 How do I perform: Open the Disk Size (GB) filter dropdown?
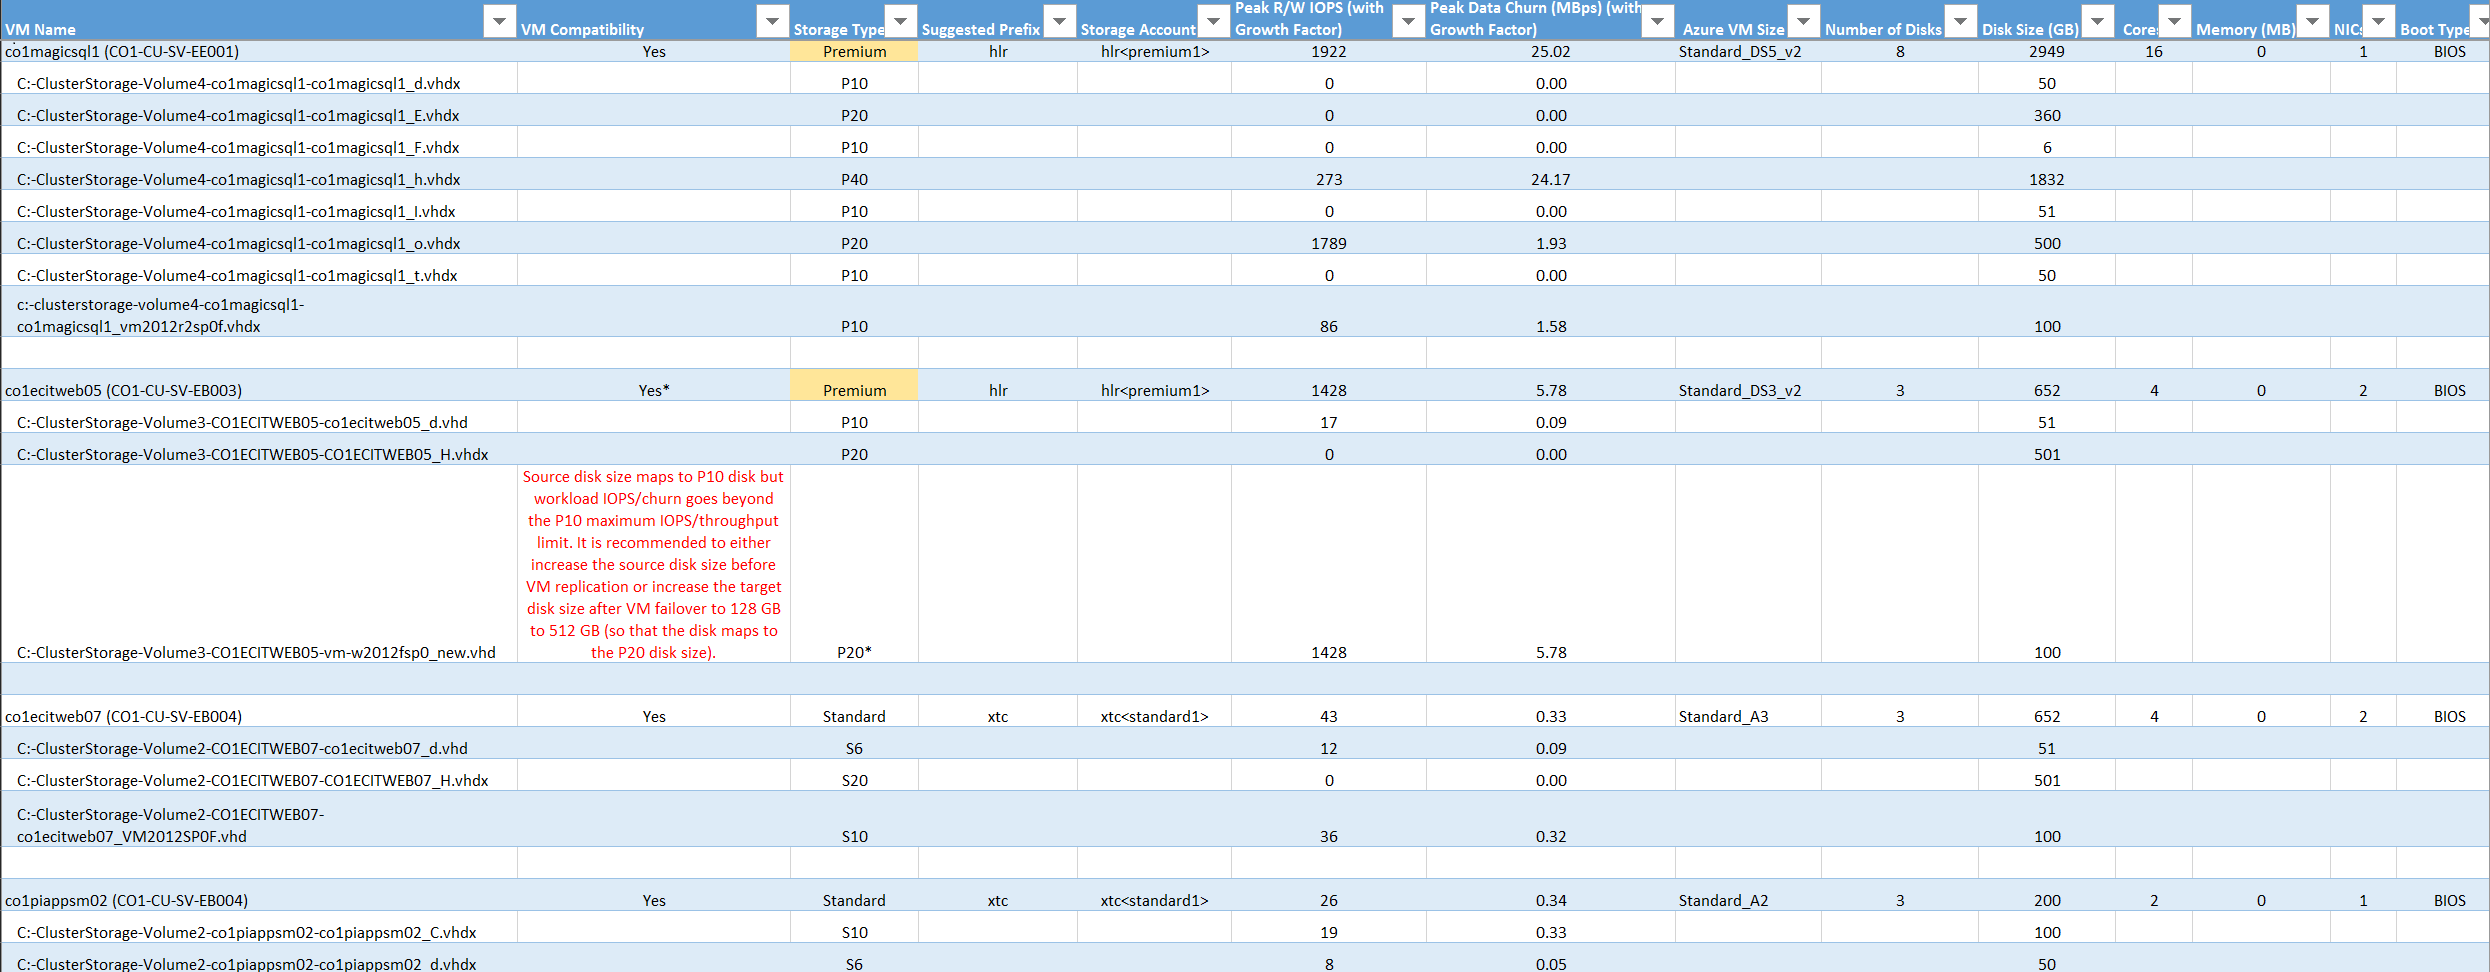pos(2098,21)
